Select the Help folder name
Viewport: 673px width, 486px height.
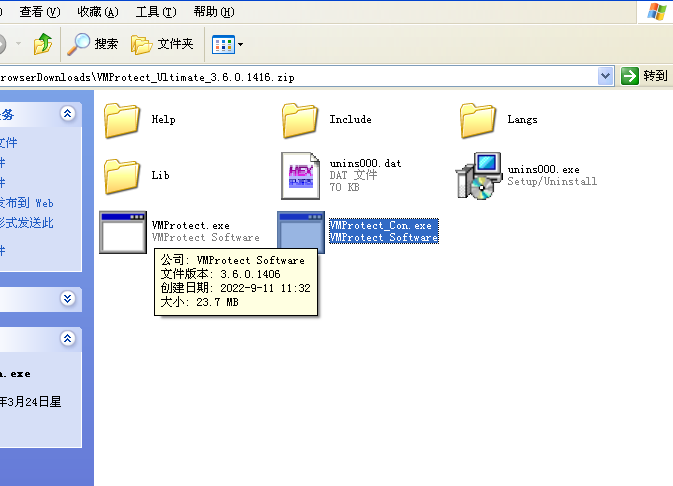[164, 119]
